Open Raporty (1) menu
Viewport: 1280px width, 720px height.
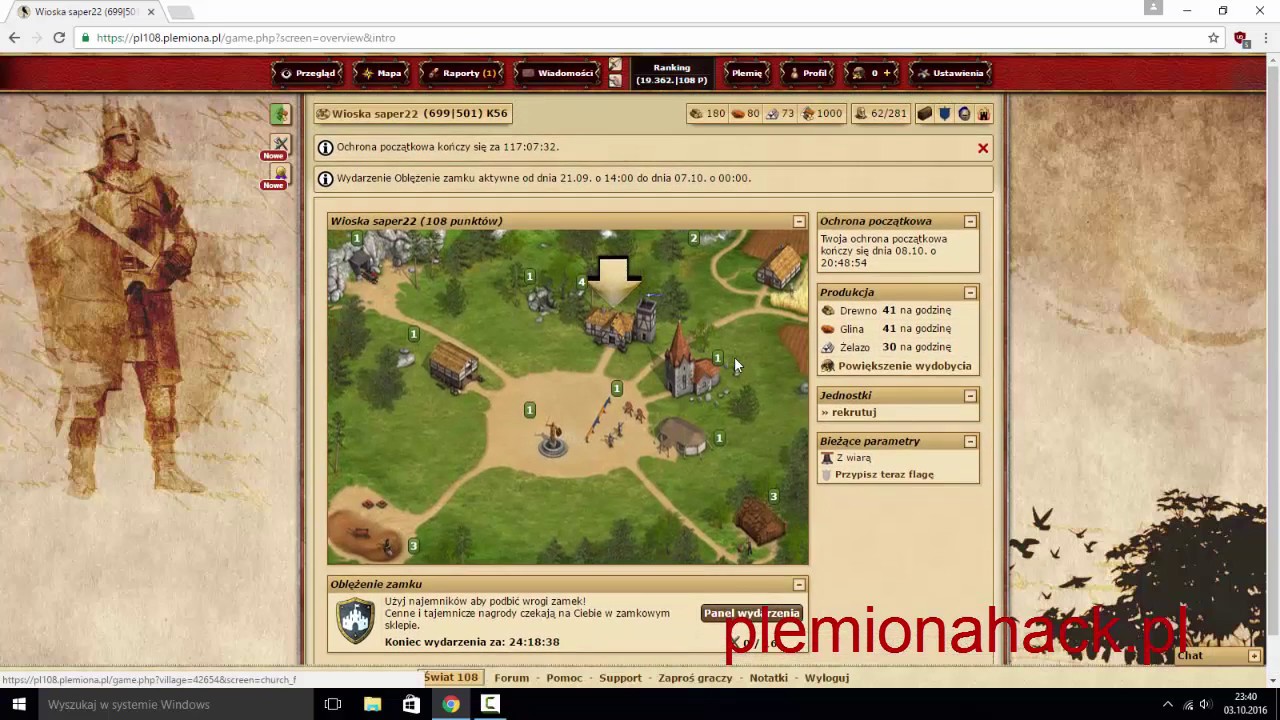463,73
